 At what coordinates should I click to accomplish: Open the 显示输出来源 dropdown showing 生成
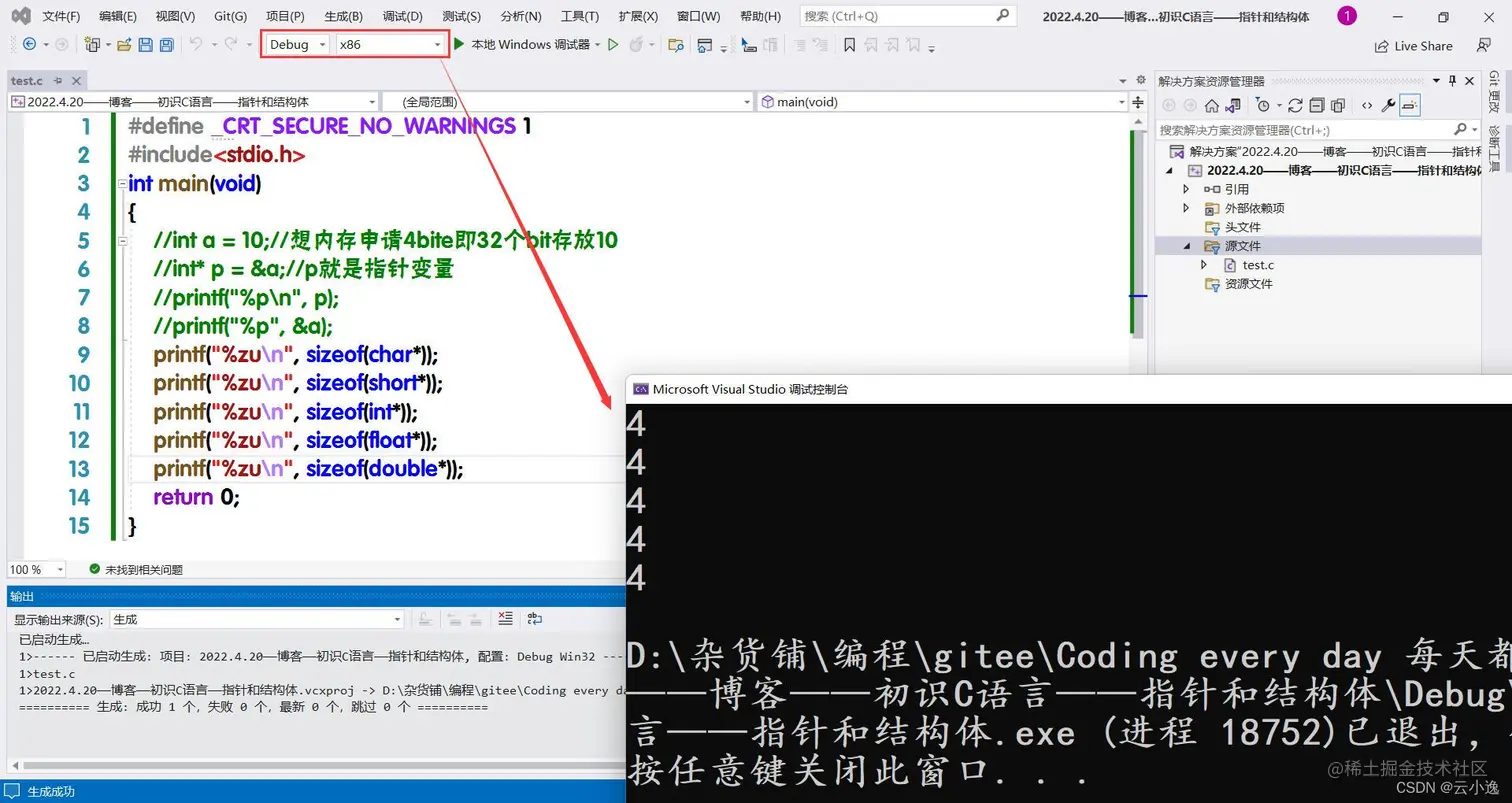coord(257,619)
